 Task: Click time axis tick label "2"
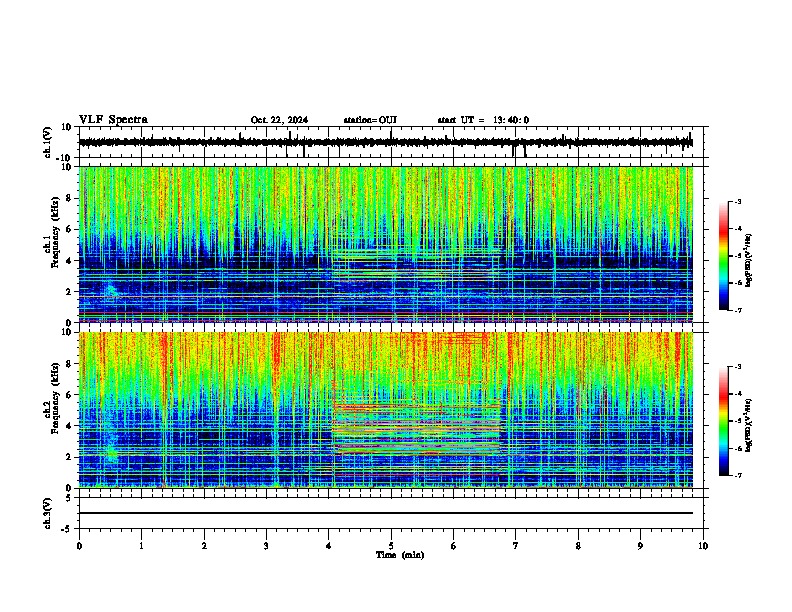tap(204, 546)
